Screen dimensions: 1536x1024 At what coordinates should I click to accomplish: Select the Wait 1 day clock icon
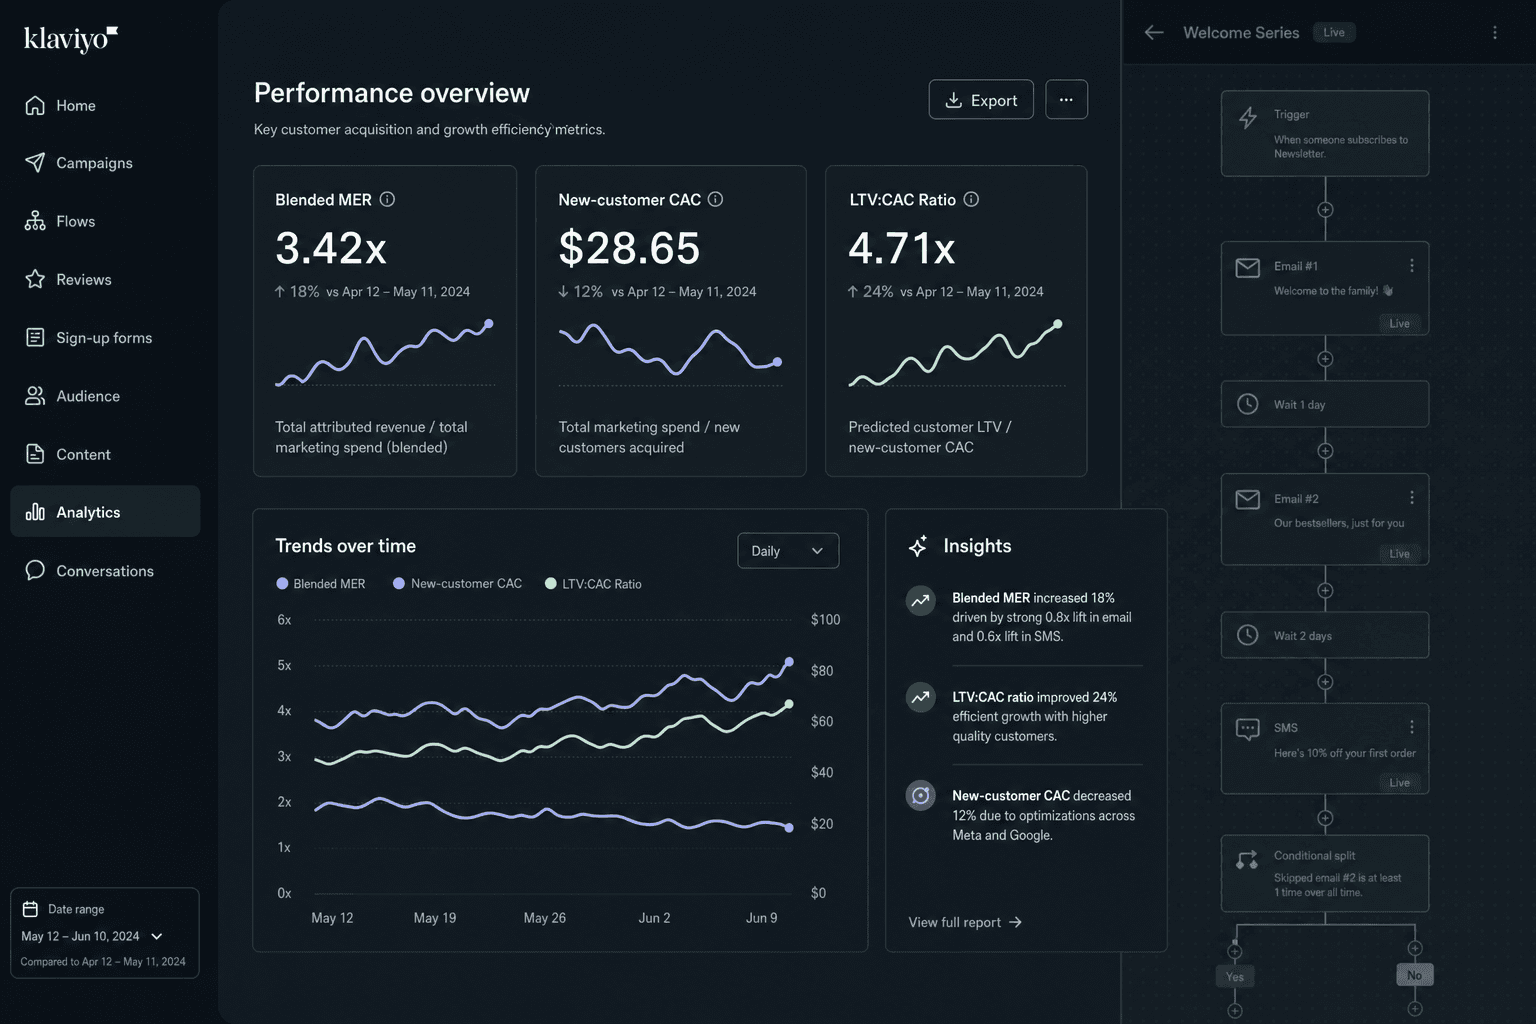click(x=1248, y=404)
